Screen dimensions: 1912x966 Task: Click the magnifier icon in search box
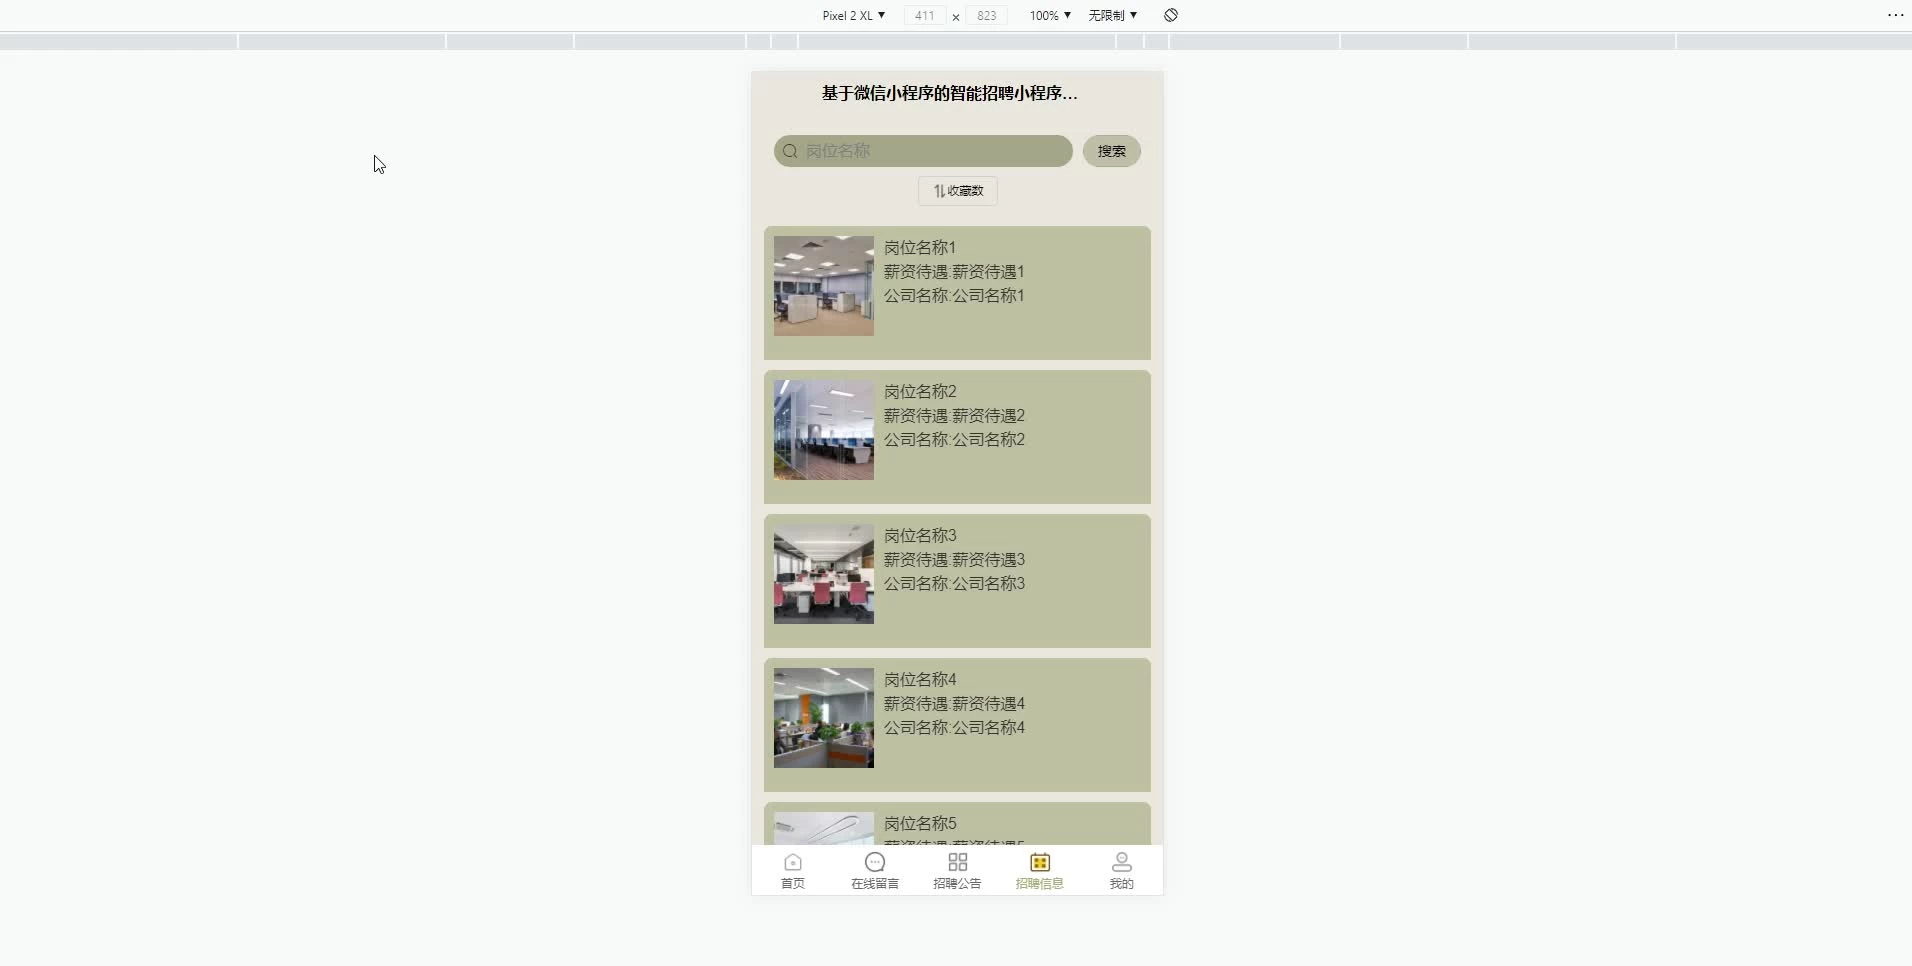(x=790, y=151)
